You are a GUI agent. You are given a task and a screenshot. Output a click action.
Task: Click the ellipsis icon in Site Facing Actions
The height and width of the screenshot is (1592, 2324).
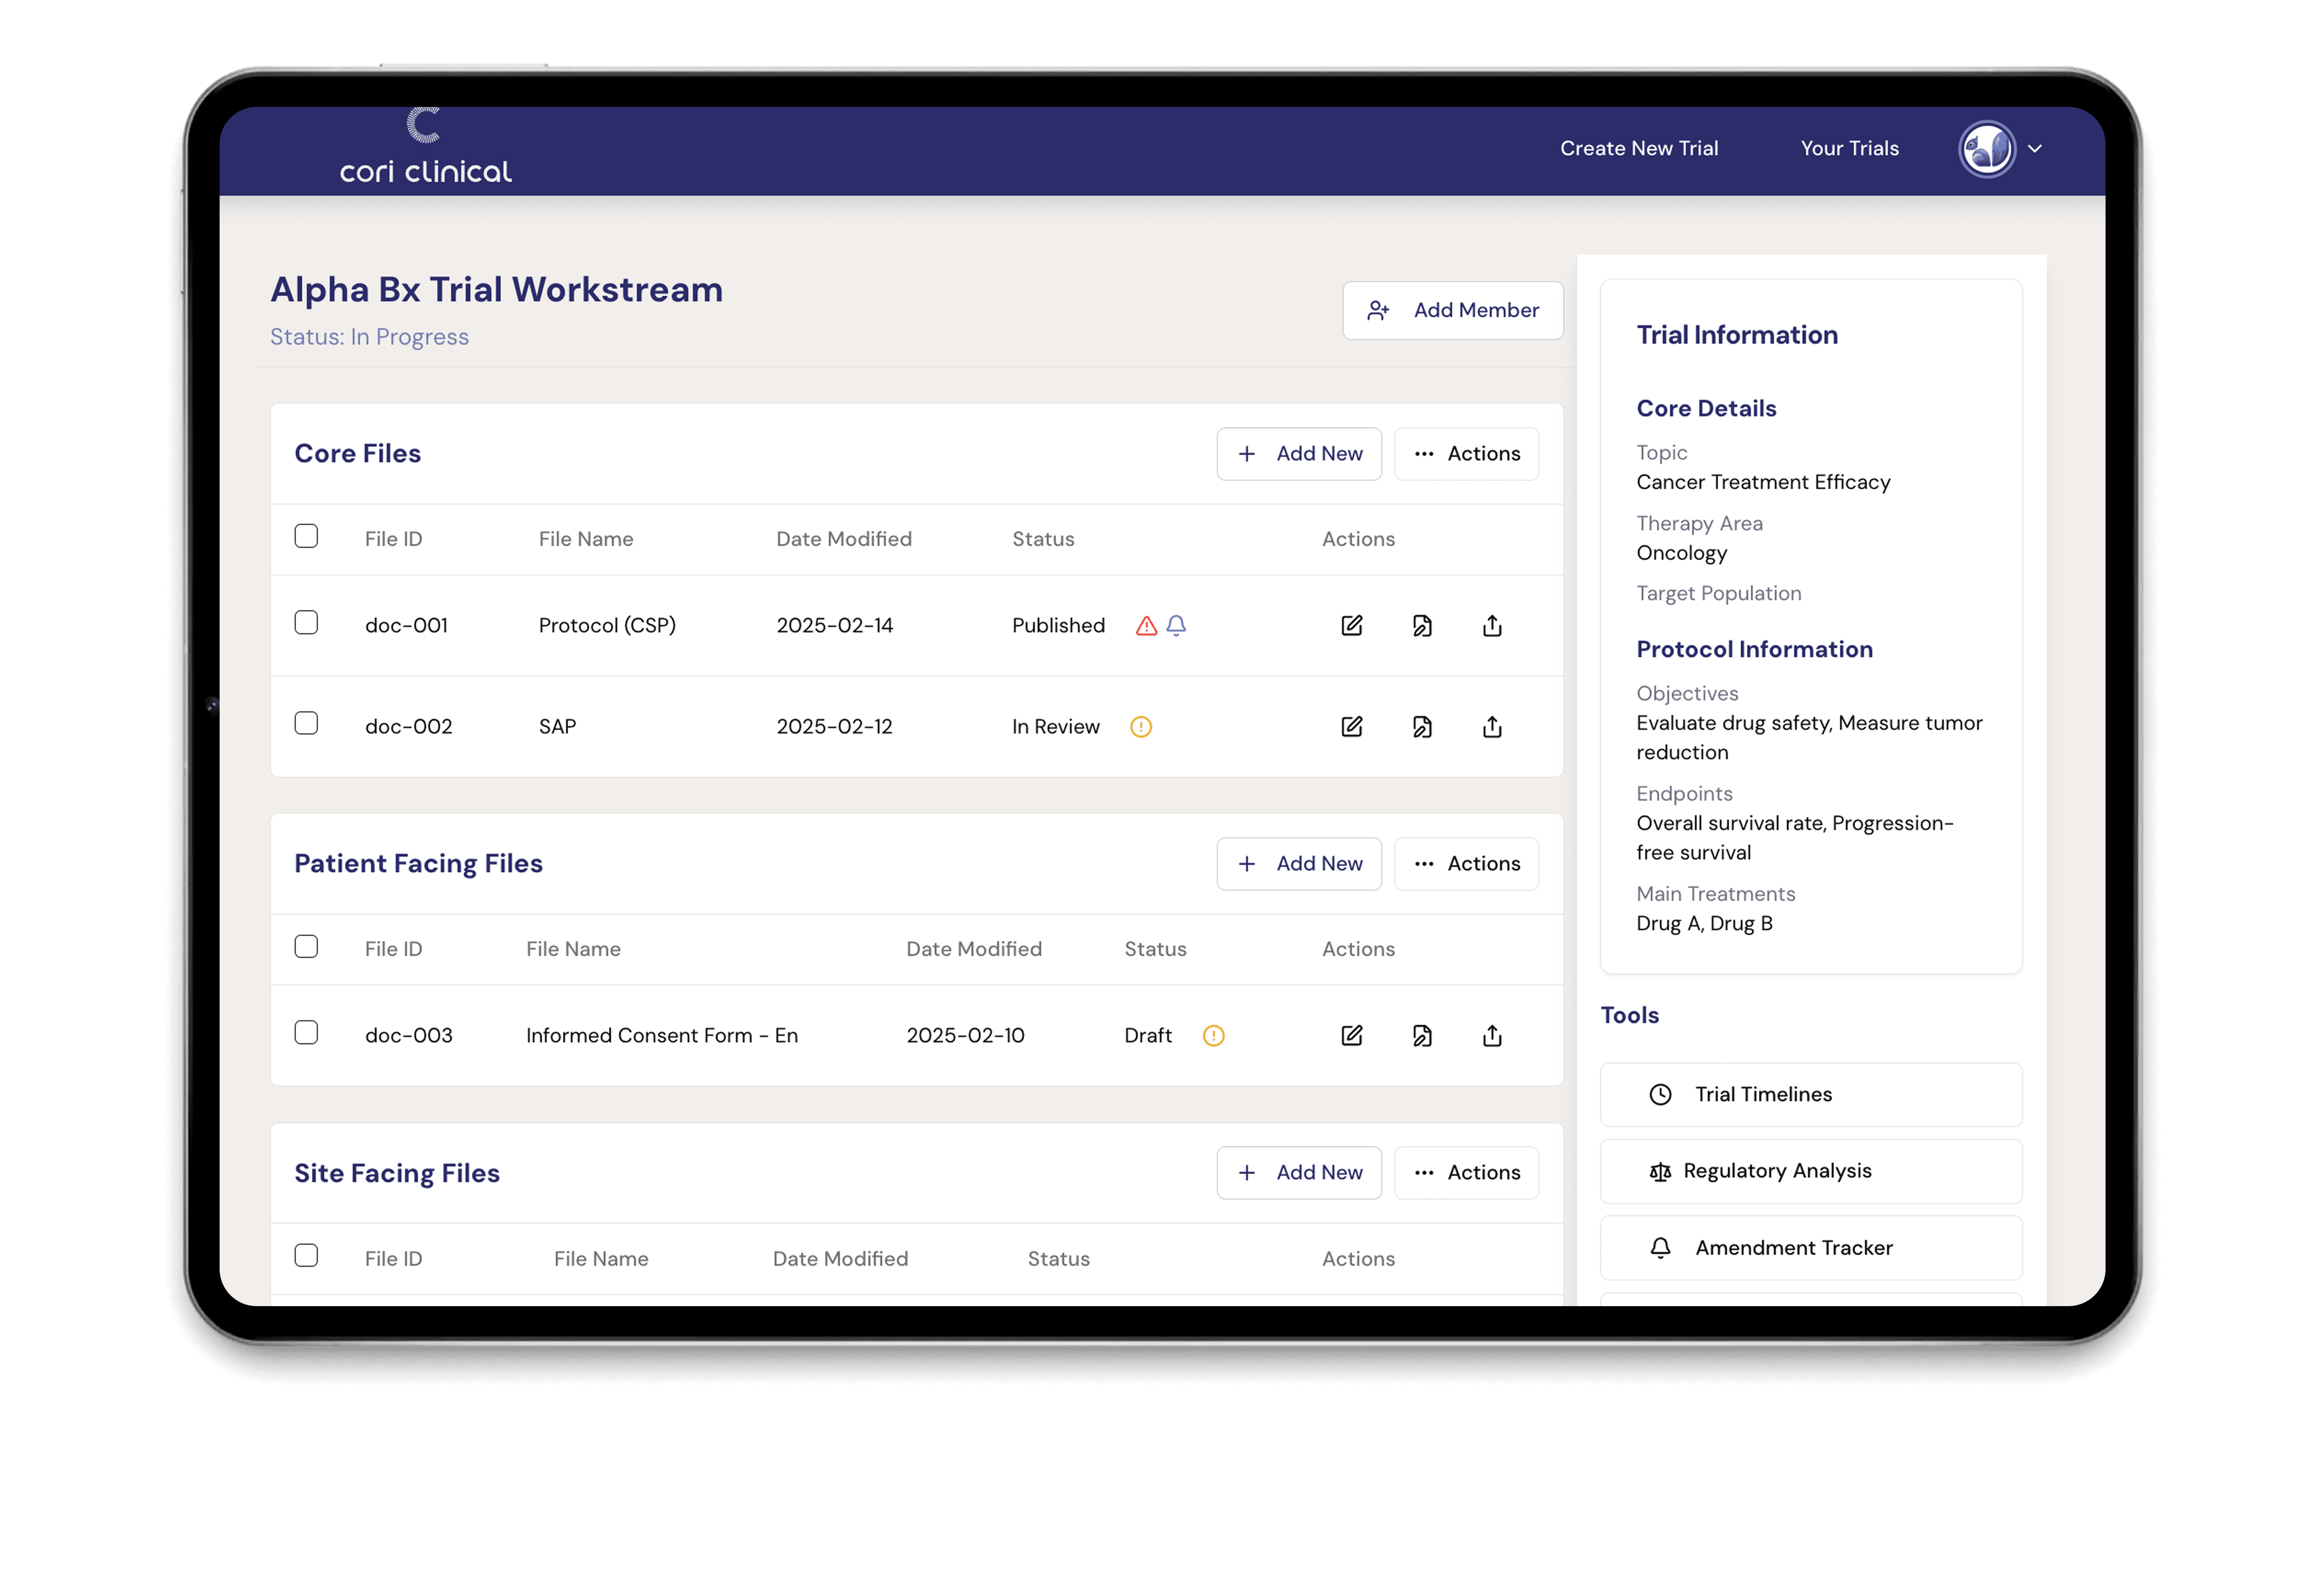point(1424,1173)
